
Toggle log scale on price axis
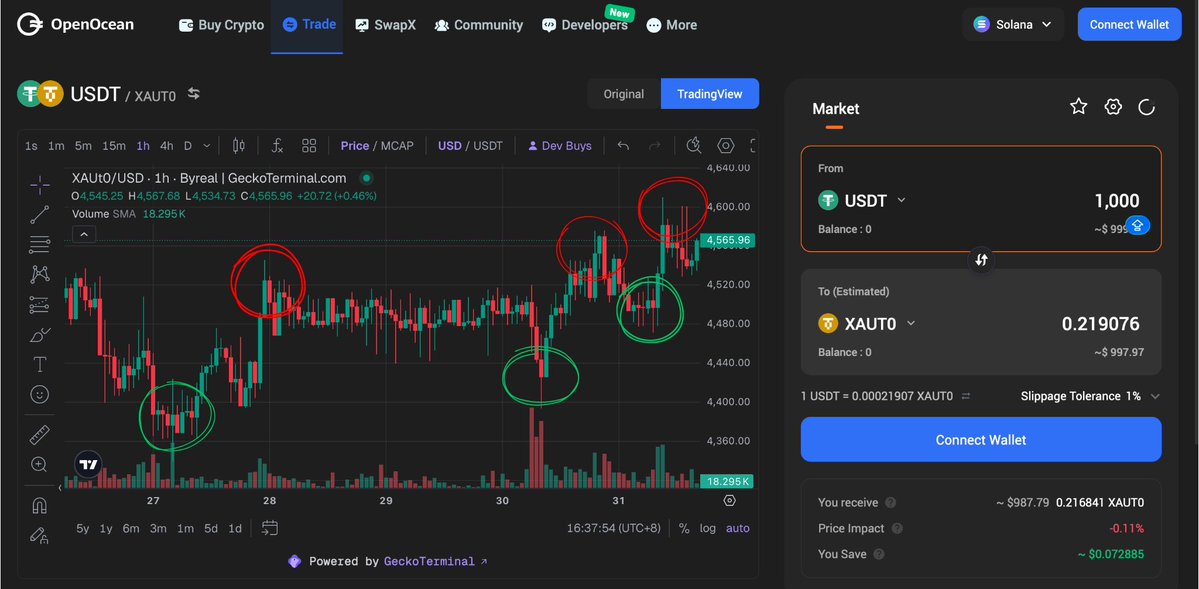tap(707, 529)
